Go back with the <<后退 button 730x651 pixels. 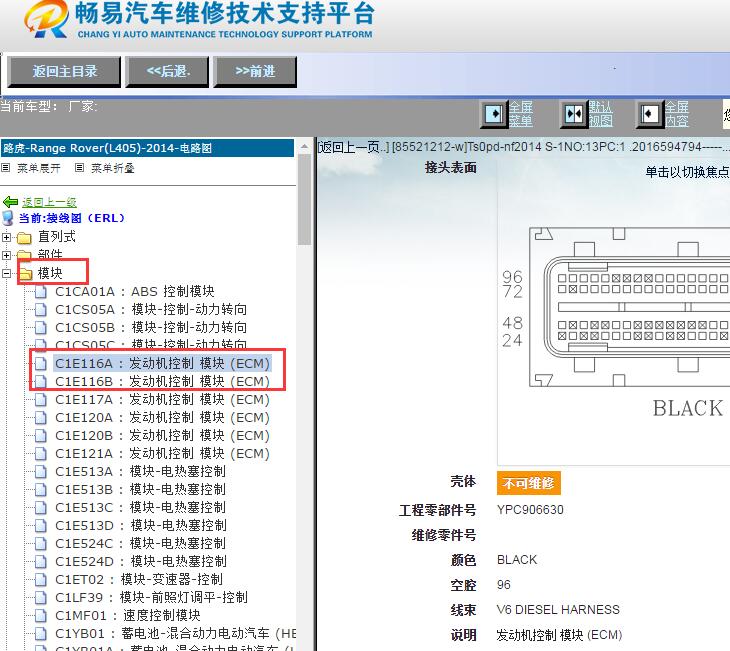click(x=167, y=72)
